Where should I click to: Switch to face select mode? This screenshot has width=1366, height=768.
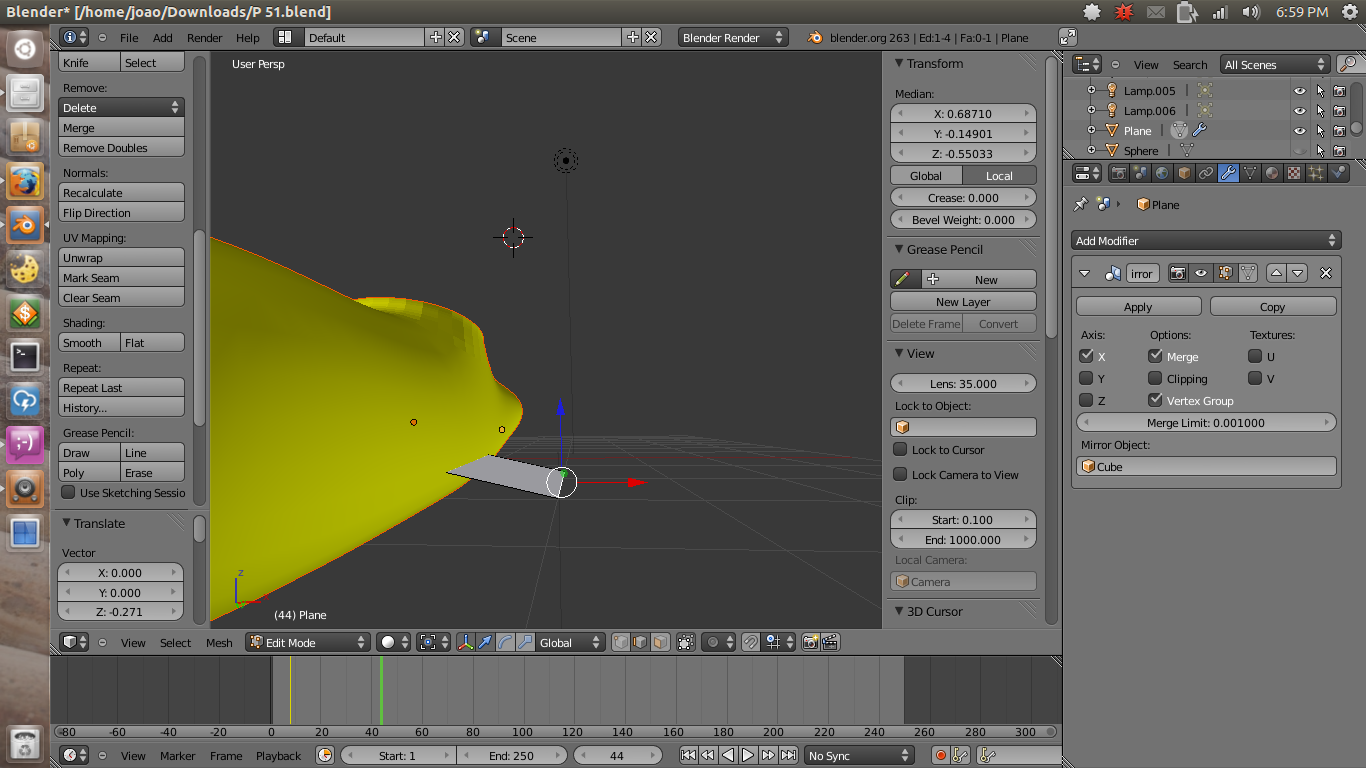tap(660, 642)
